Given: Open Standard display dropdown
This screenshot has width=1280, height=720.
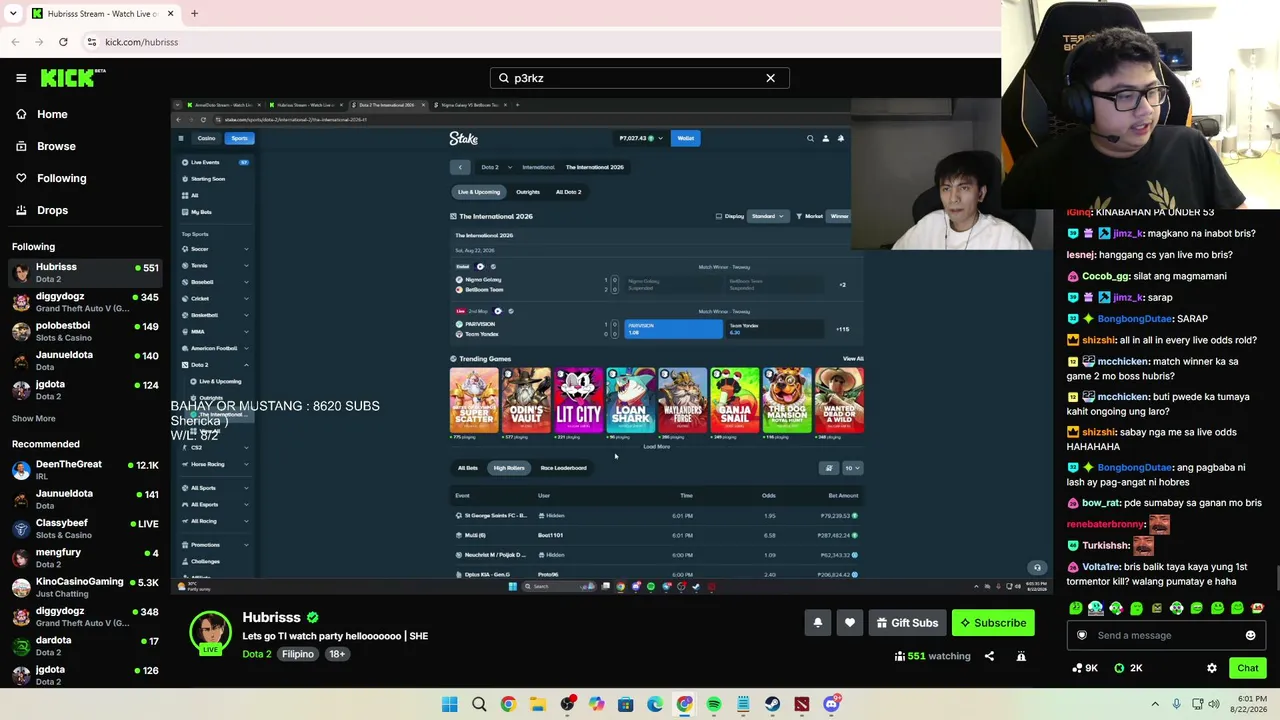Looking at the screenshot, I should pos(768,216).
